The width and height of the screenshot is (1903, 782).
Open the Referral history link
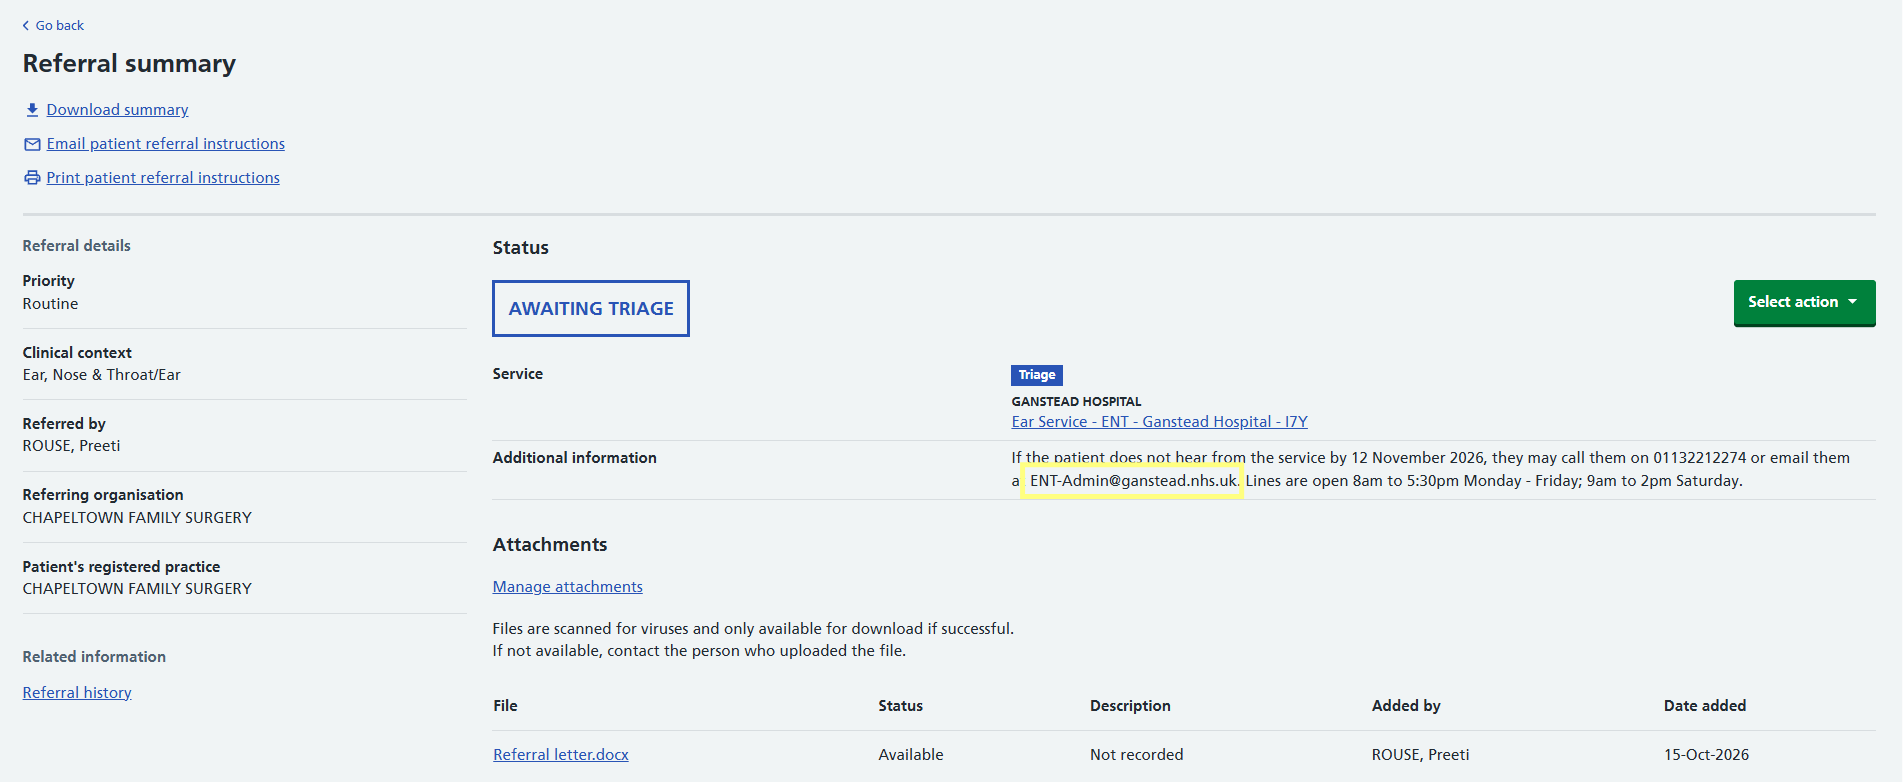click(x=77, y=693)
